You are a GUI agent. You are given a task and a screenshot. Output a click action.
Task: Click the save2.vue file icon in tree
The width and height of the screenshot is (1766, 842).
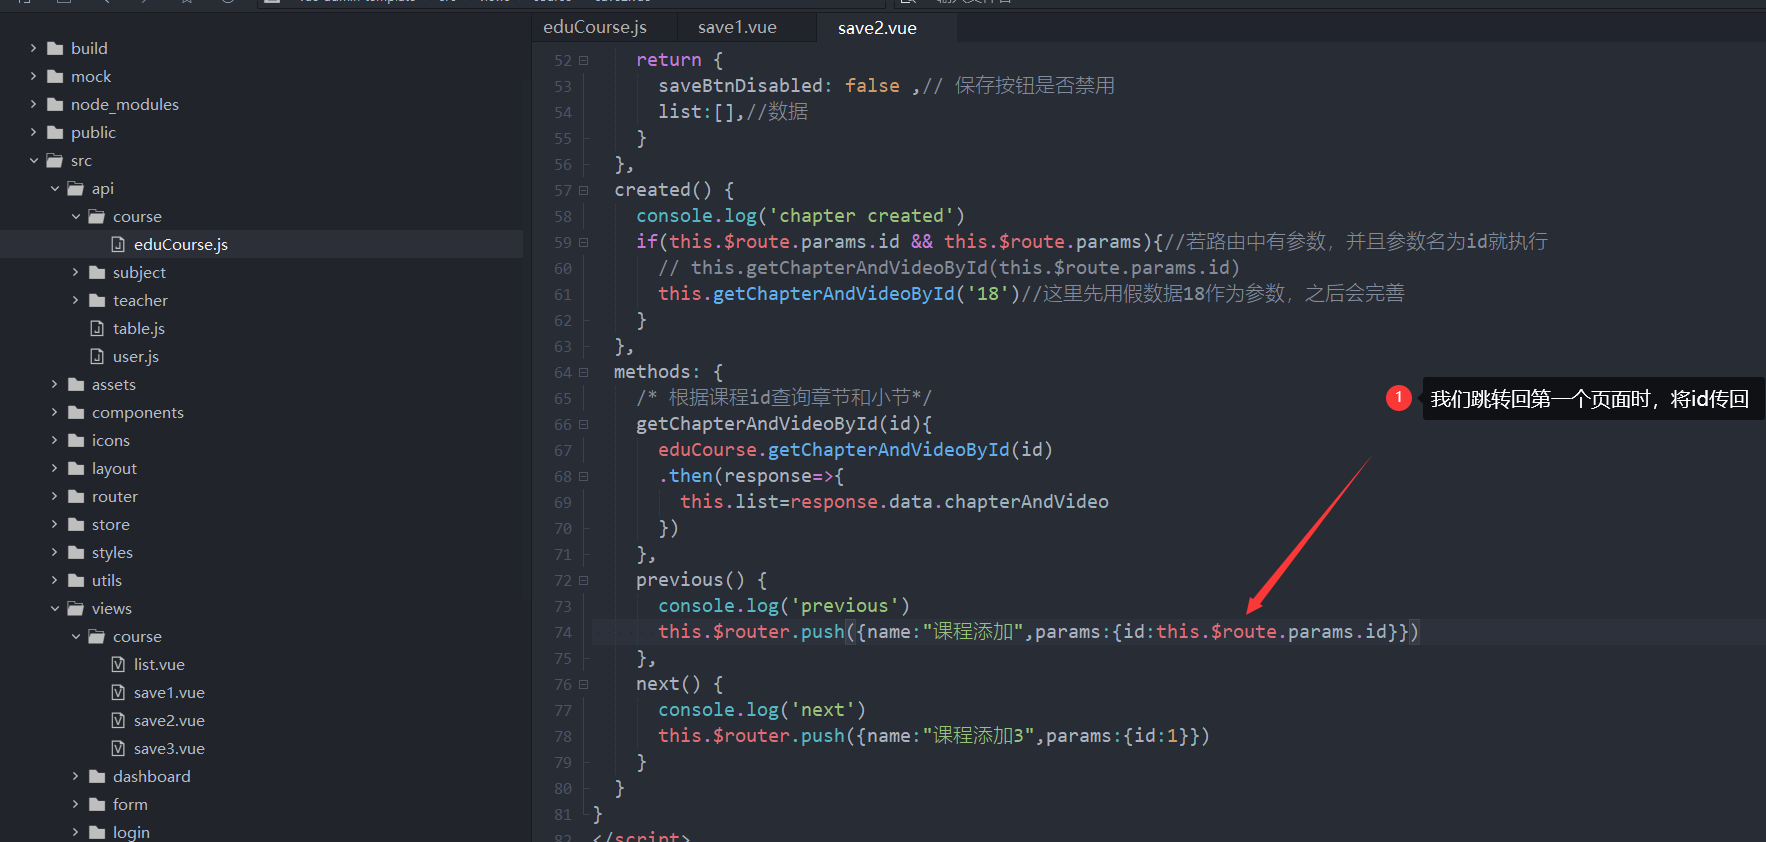pos(118,720)
